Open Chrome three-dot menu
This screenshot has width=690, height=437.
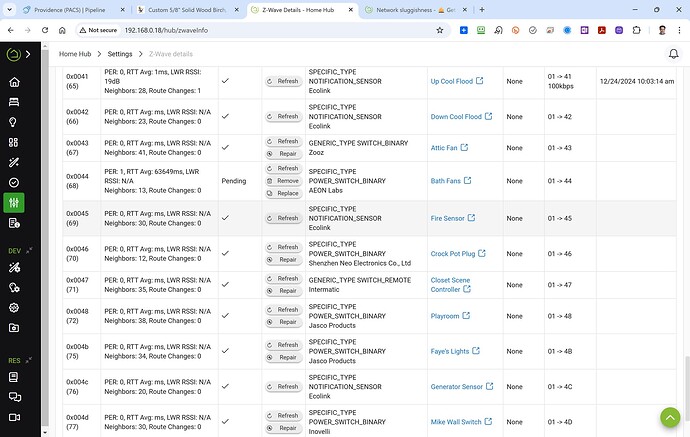click(x=679, y=30)
